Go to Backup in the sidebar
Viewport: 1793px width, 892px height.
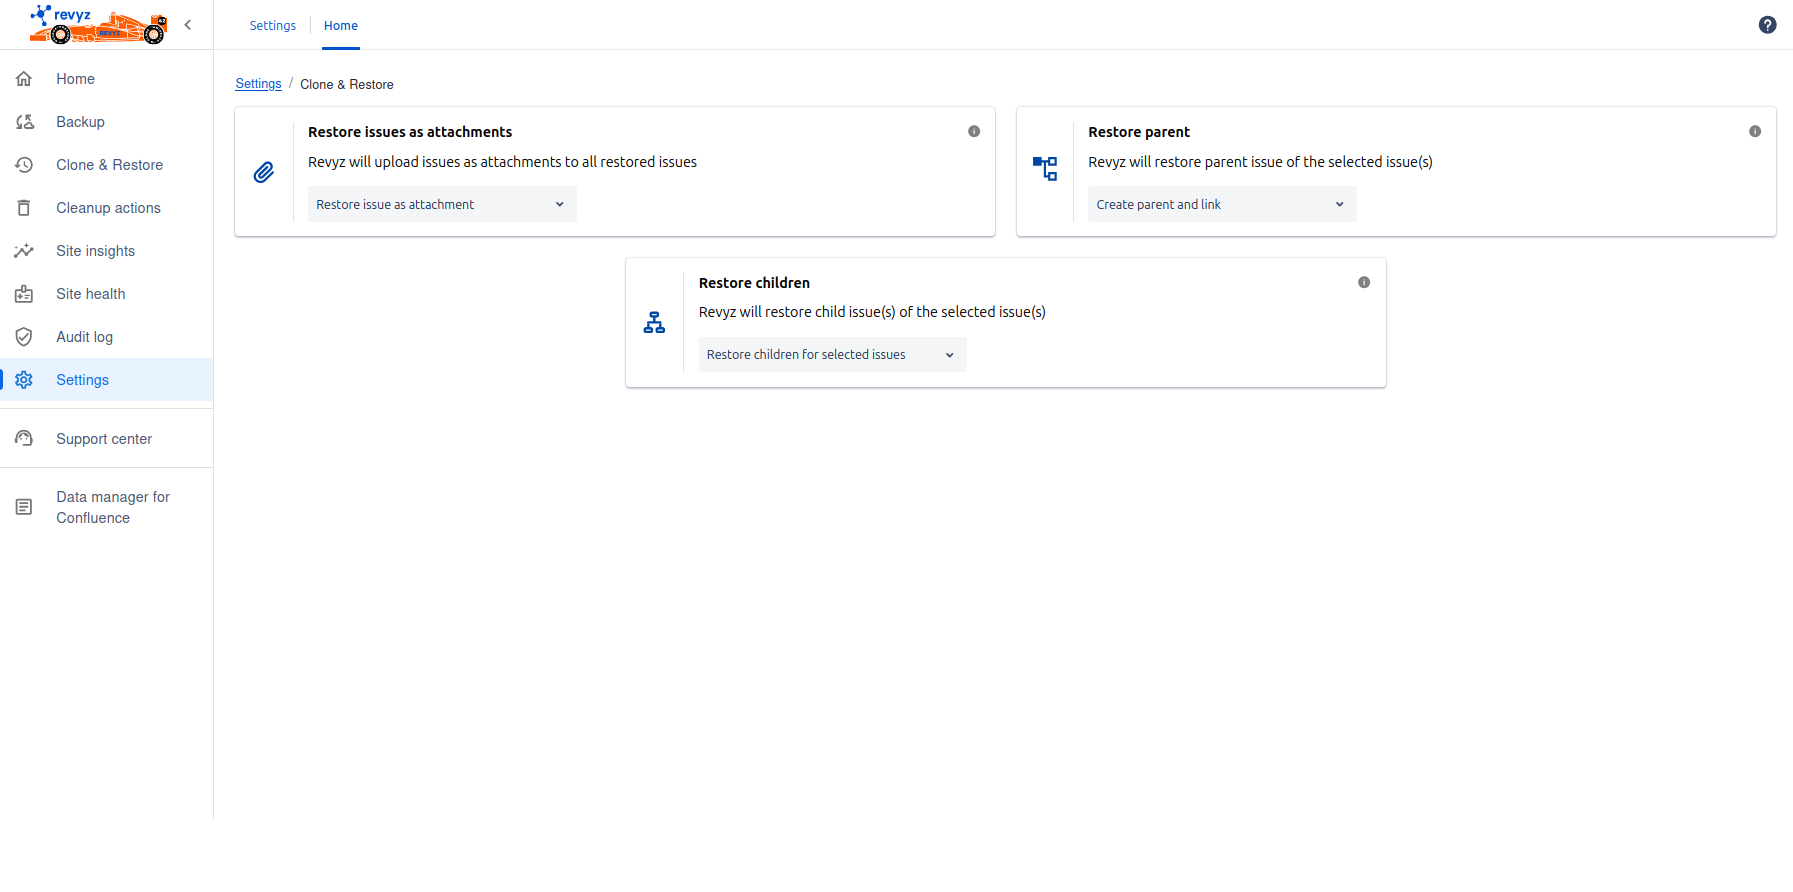(80, 122)
